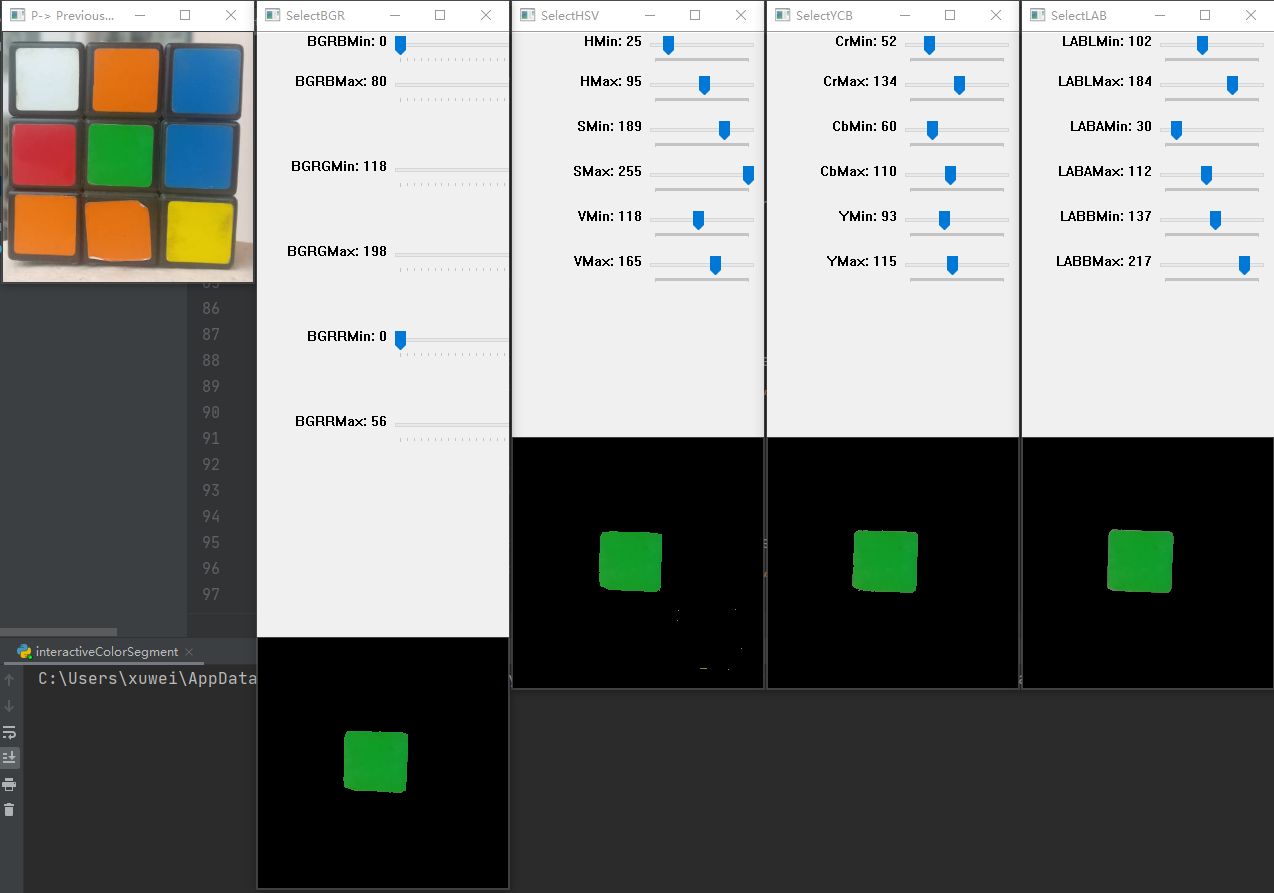Click the SelectLAB window title text
The width and height of the screenshot is (1274, 893).
pos(1079,16)
